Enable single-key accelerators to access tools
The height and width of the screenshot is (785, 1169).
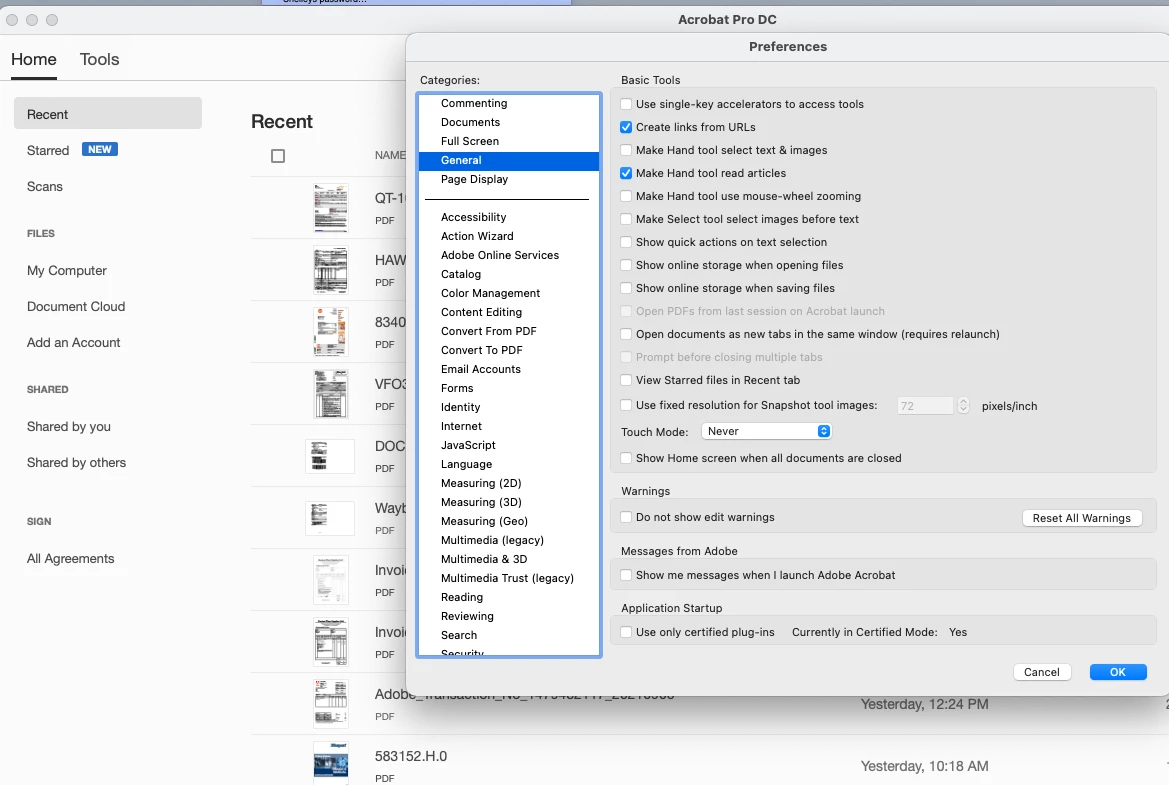point(626,104)
